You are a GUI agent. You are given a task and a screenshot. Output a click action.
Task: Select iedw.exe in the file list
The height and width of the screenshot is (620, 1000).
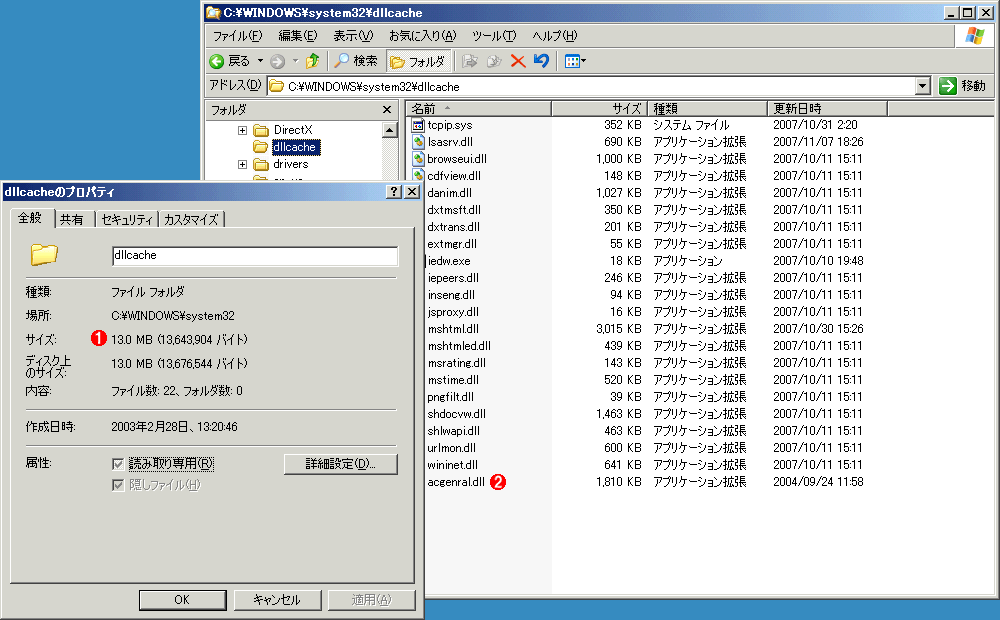point(449,261)
